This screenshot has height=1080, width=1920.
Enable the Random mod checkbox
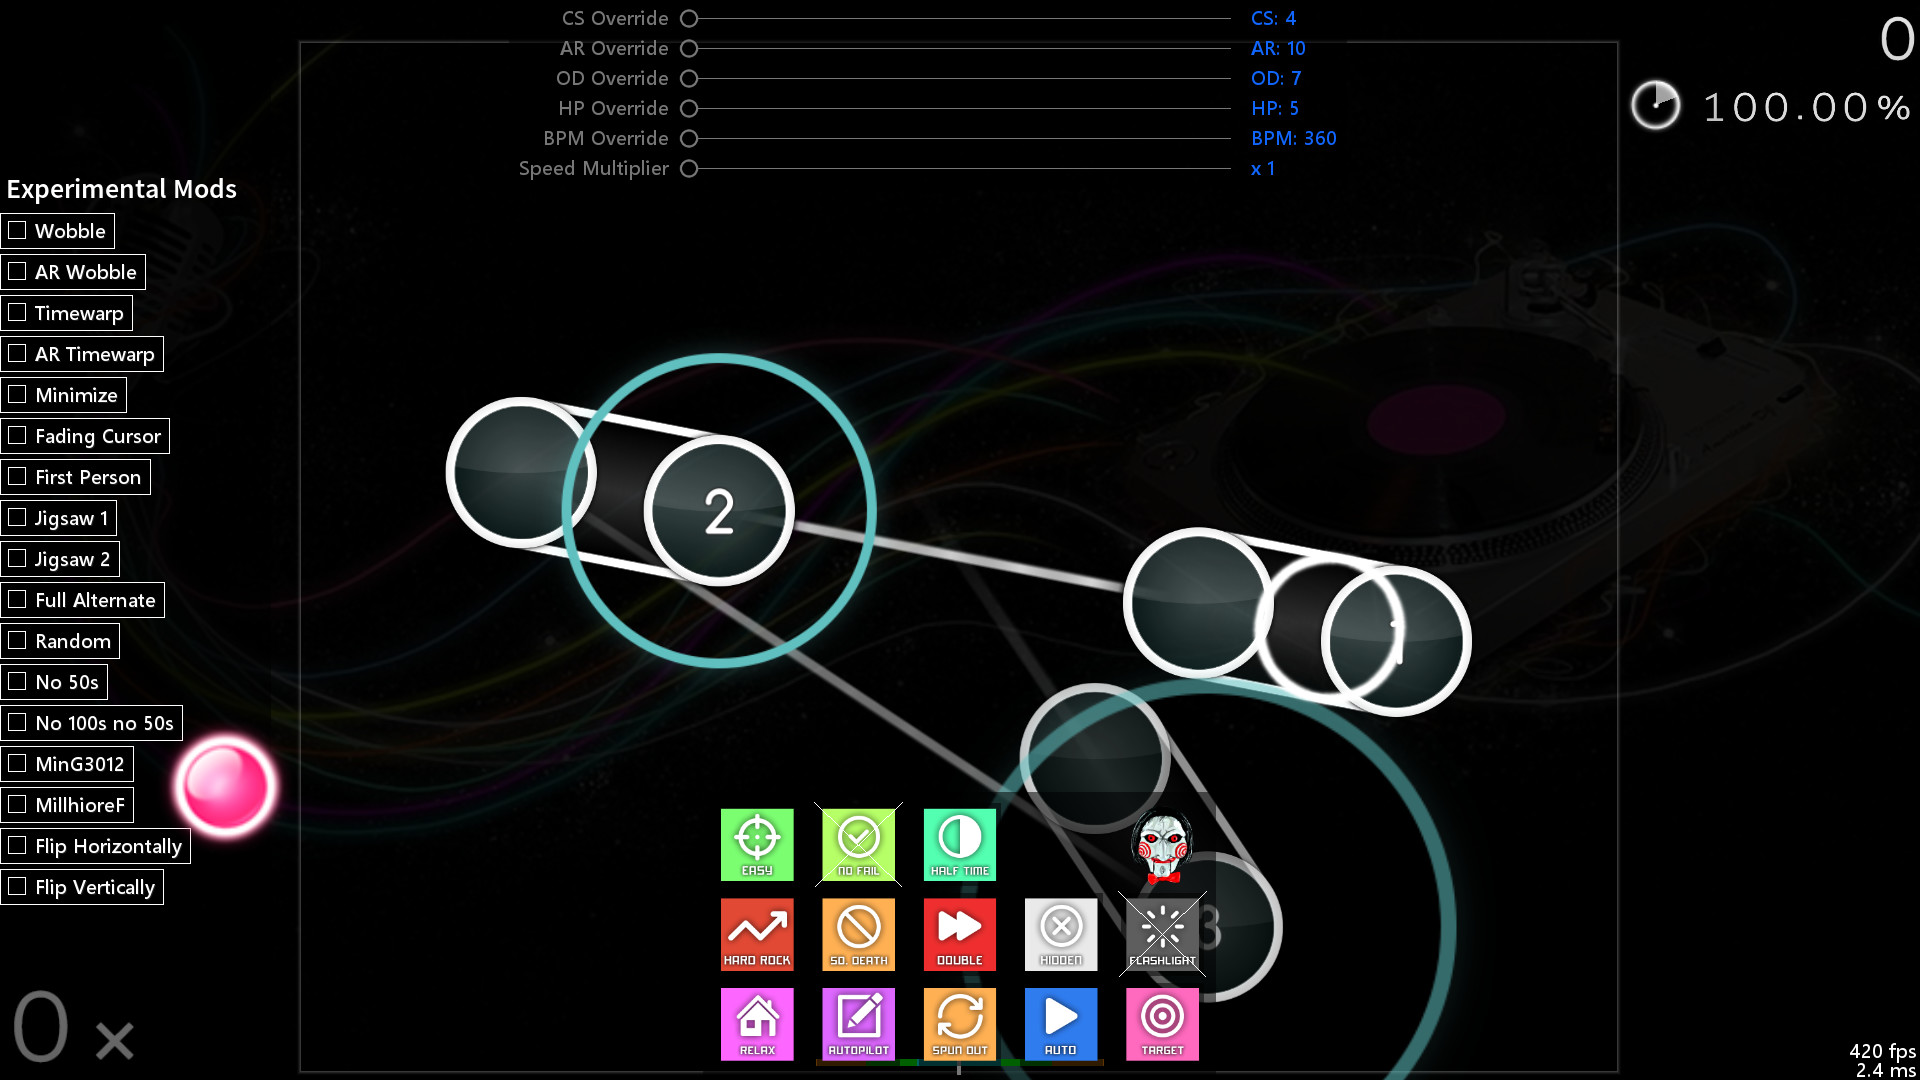coord(18,640)
